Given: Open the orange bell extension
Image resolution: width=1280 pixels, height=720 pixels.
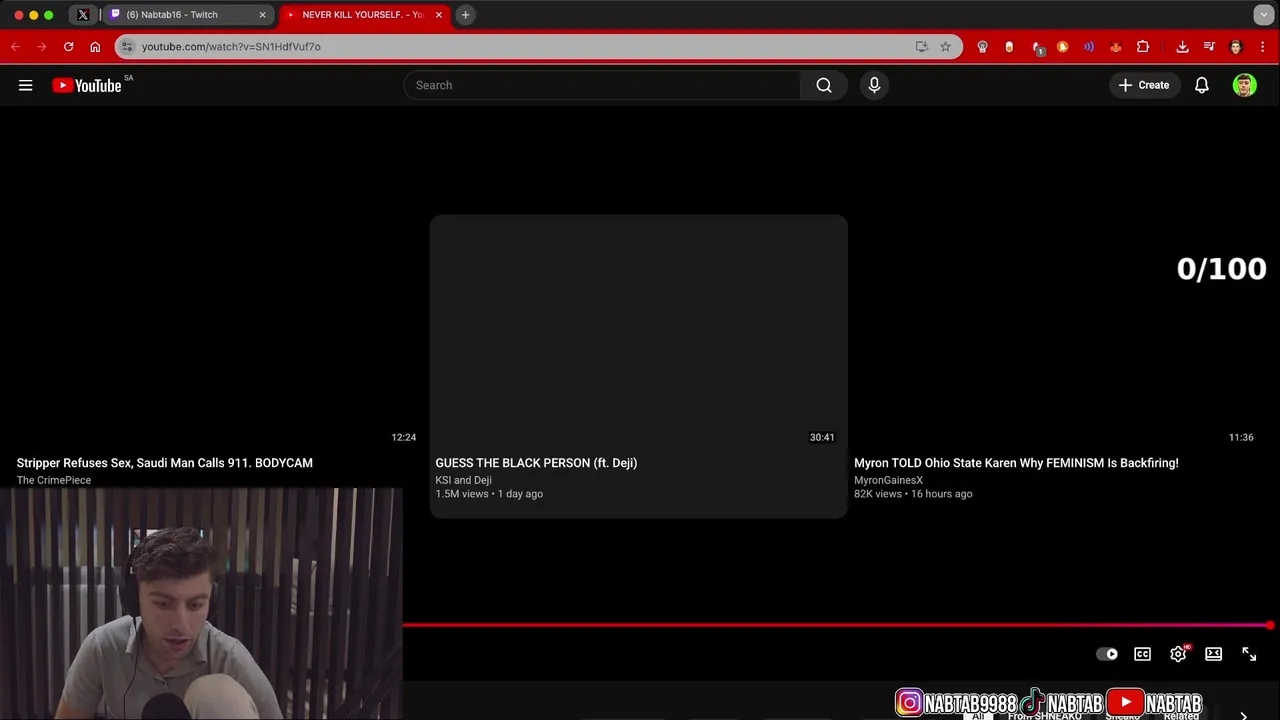Looking at the screenshot, I should pos(1062,47).
